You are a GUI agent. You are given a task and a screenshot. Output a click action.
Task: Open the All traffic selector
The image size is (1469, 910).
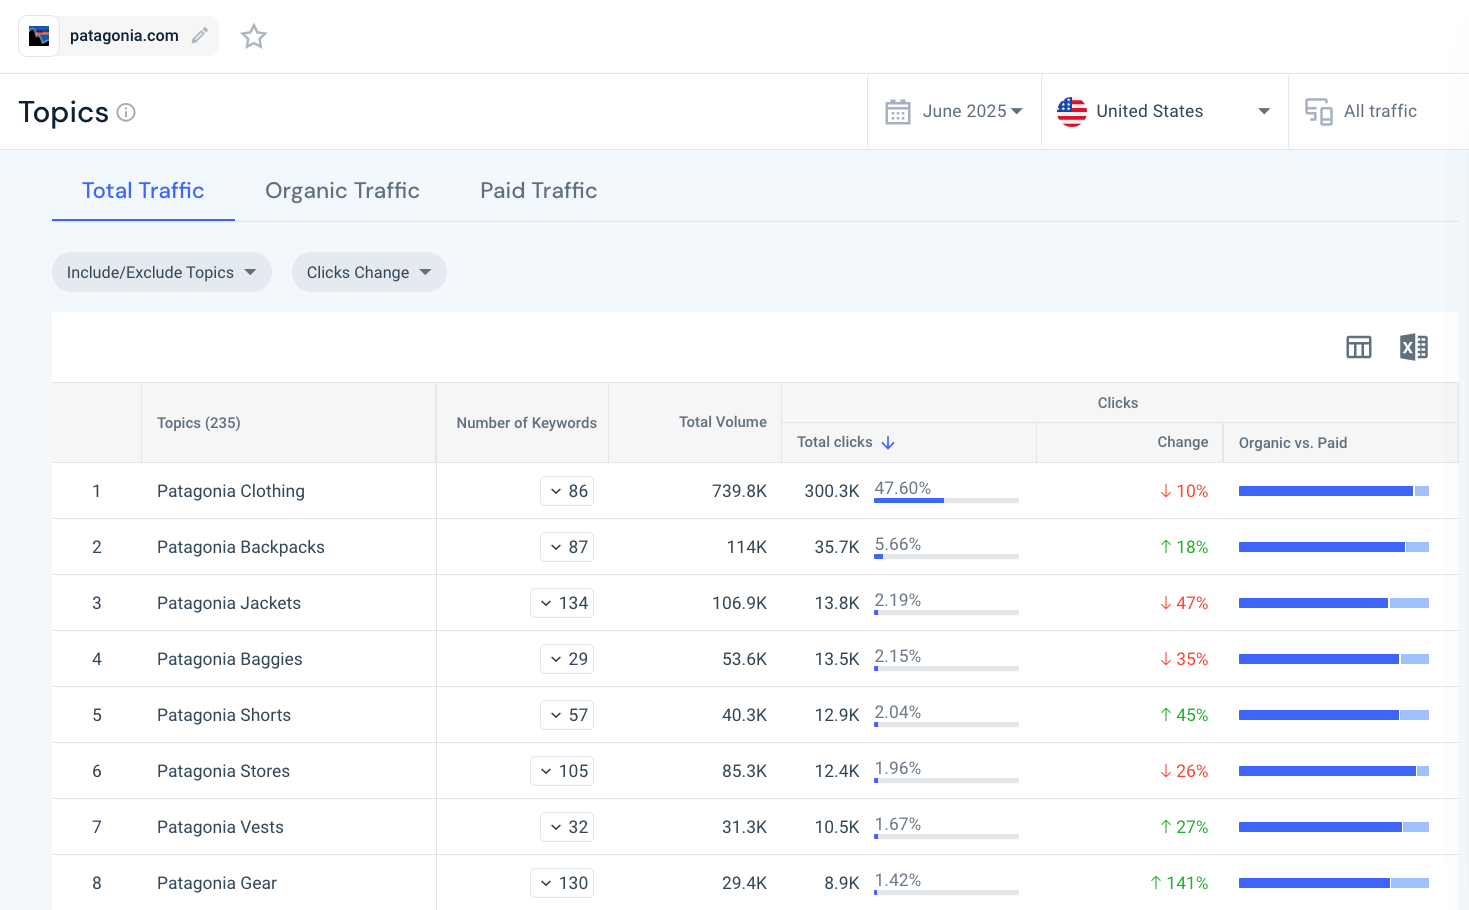coord(1378,112)
